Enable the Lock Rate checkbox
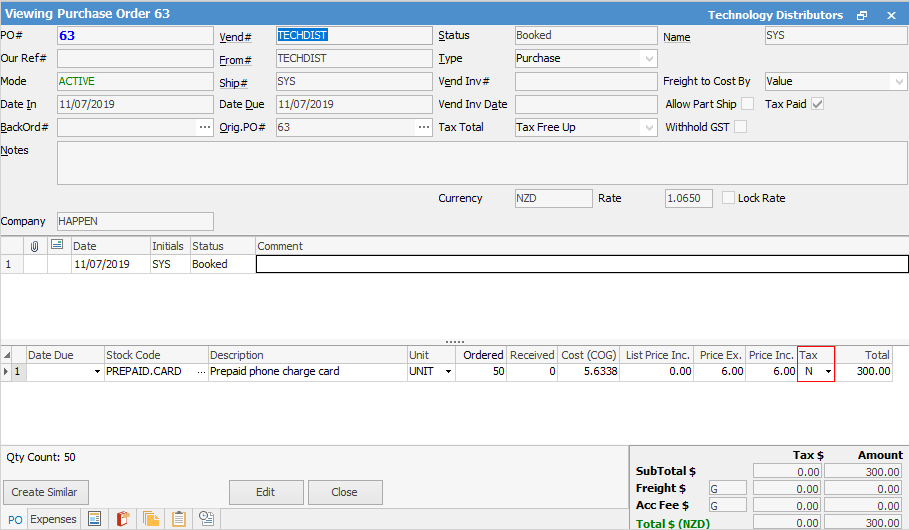Image resolution: width=910 pixels, height=530 pixels. [x=728, y=198]
